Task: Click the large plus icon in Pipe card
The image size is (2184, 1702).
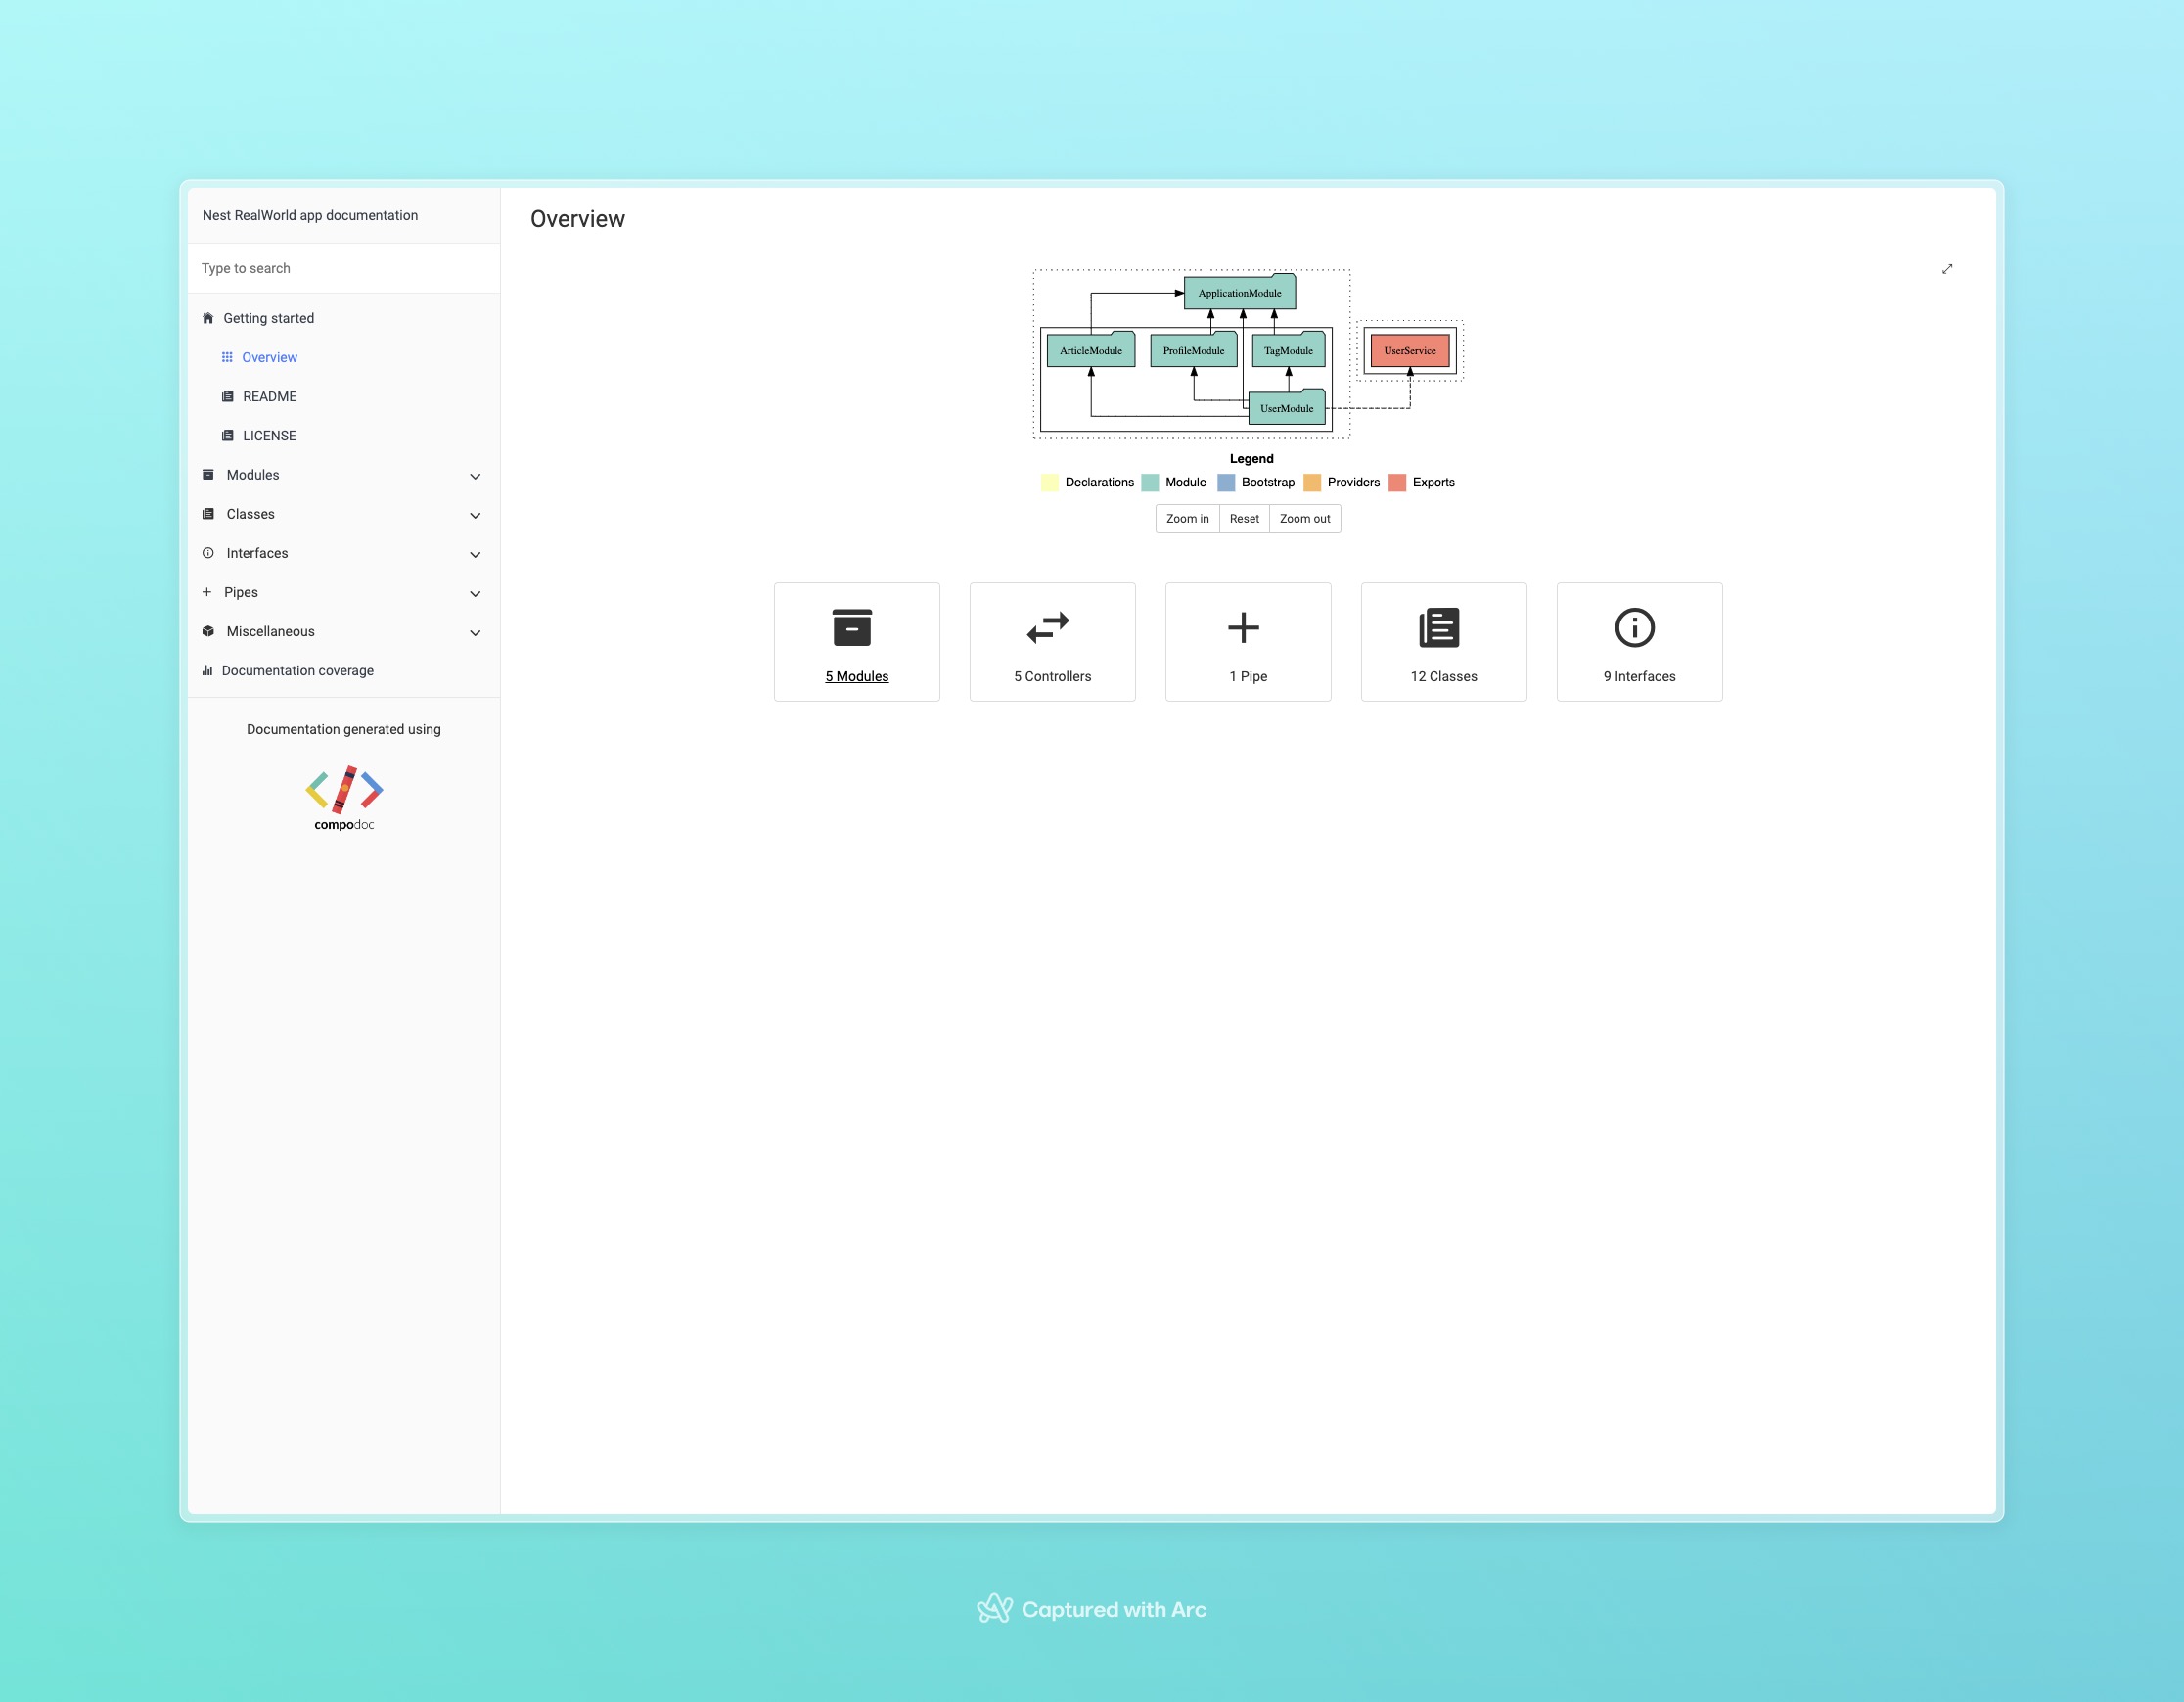Action: 1243,627
